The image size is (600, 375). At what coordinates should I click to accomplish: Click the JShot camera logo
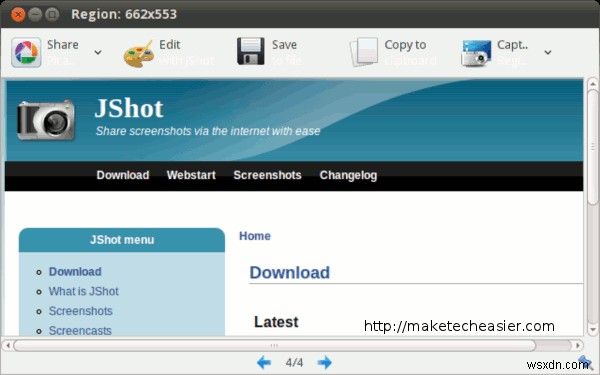(x=46, y=120)
